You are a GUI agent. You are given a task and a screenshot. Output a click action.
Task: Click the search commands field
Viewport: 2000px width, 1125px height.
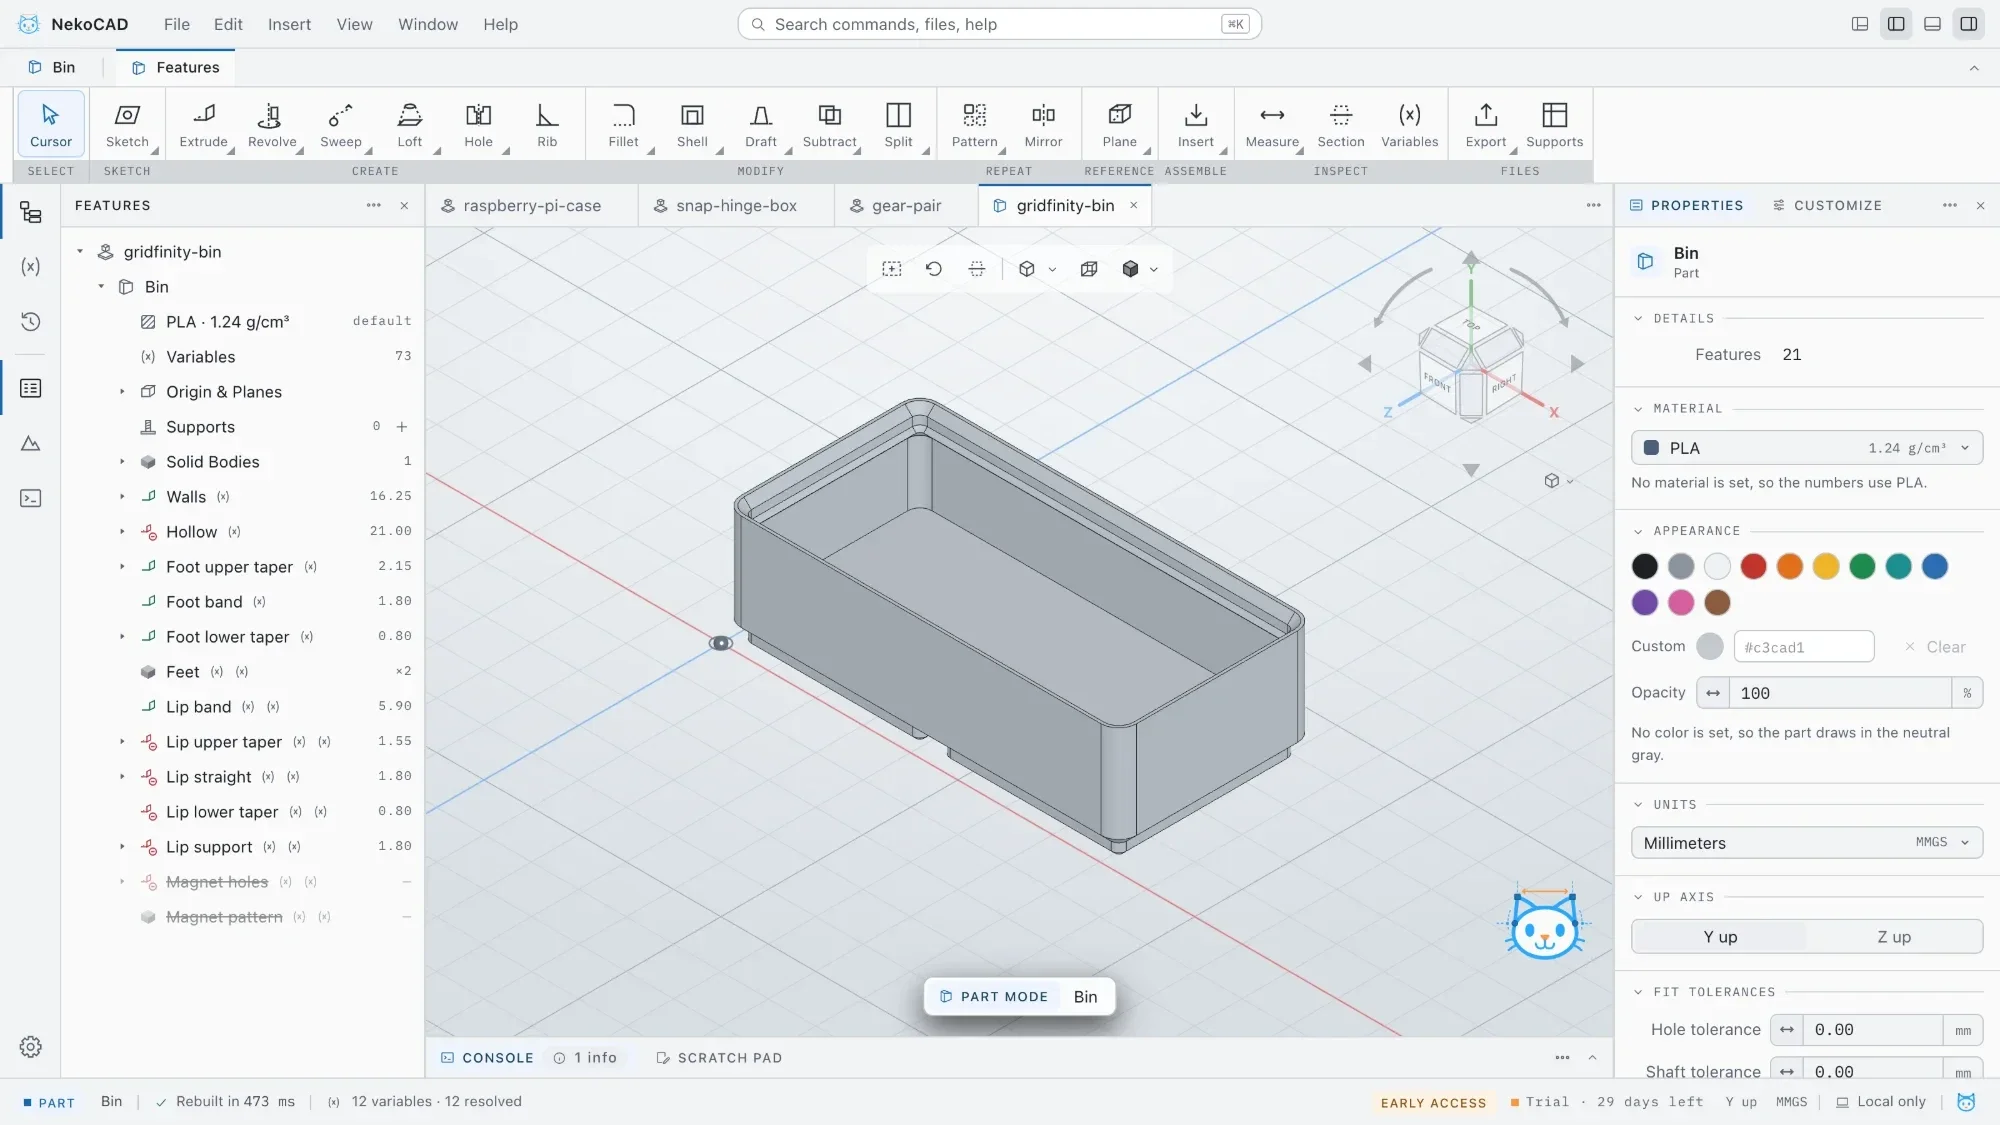999,24
